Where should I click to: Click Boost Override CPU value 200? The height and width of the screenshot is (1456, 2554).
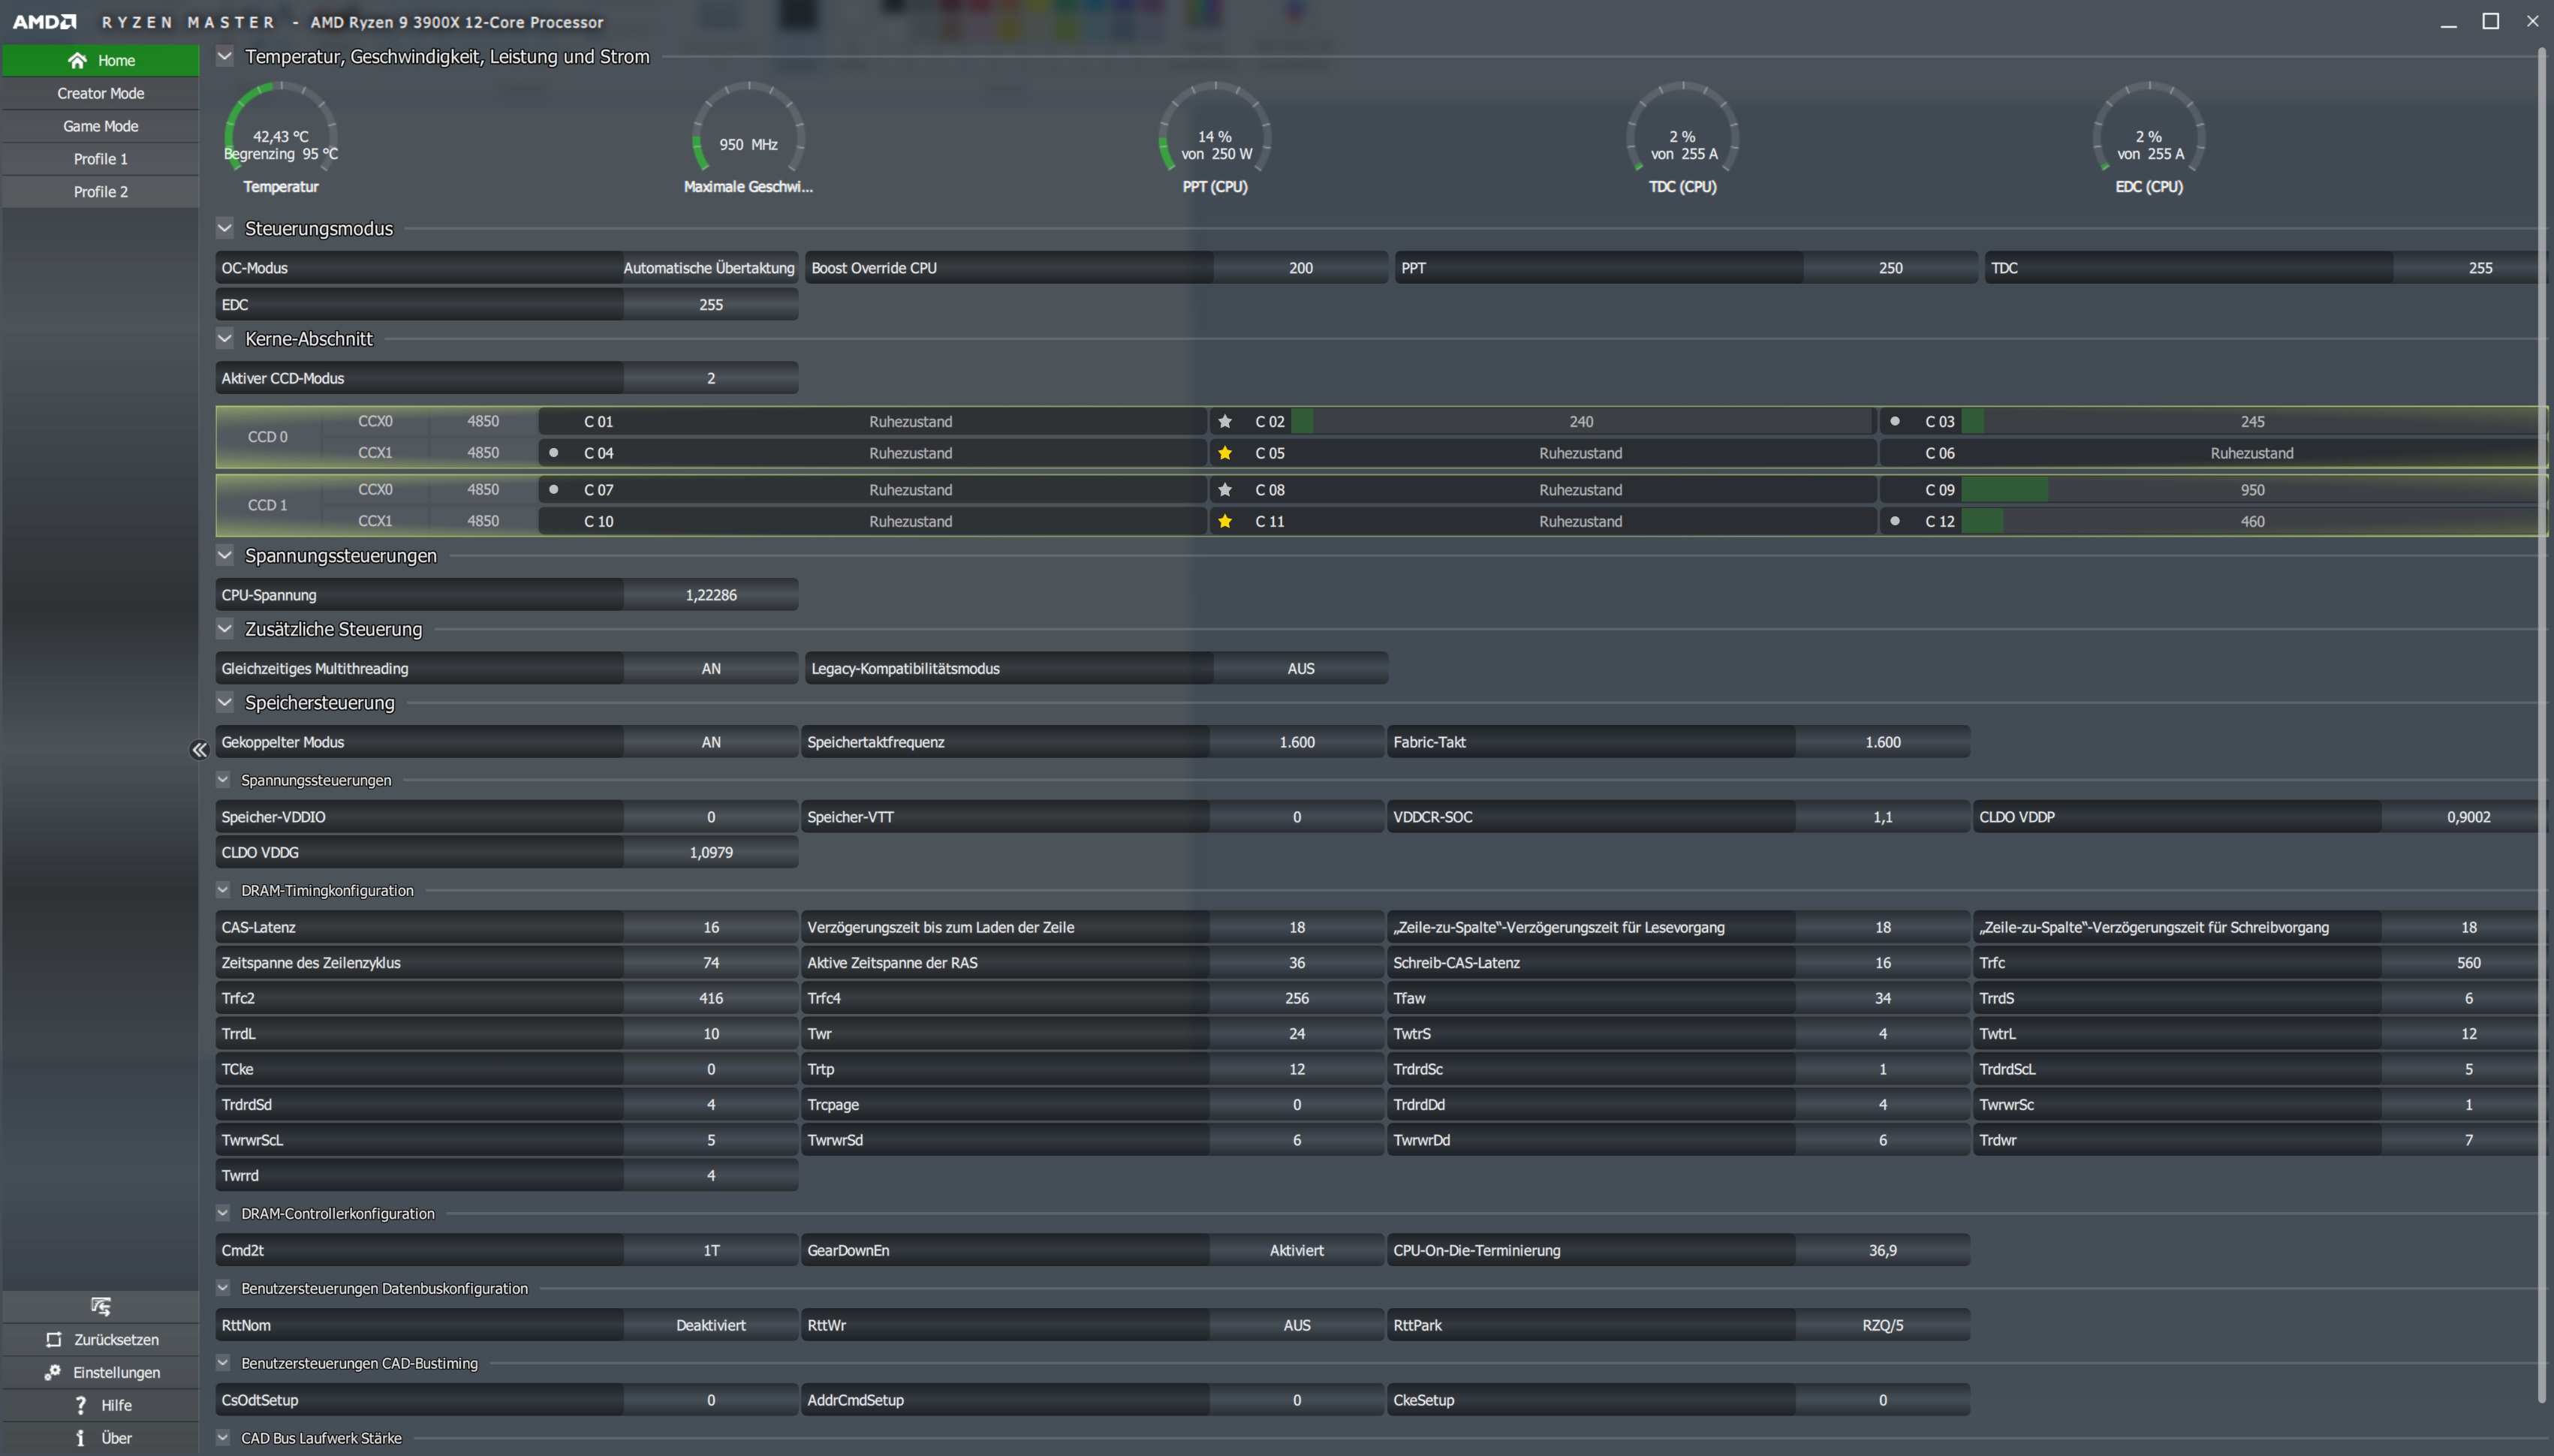(x=1300, y=268)
